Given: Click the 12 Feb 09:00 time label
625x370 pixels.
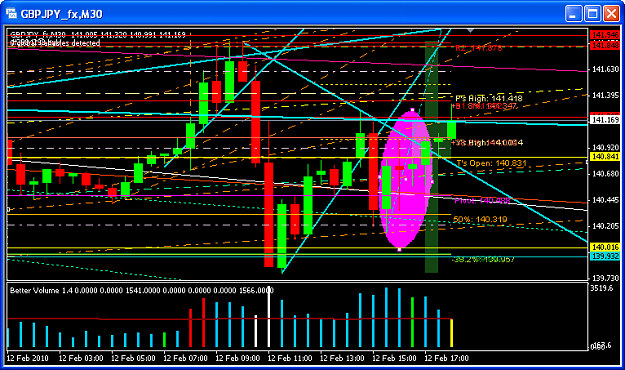Looking at the screenshot, I should coord(238,358).
